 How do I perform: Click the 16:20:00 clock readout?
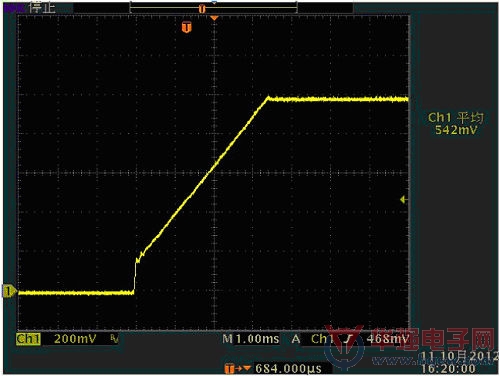(x=448, y=368)
